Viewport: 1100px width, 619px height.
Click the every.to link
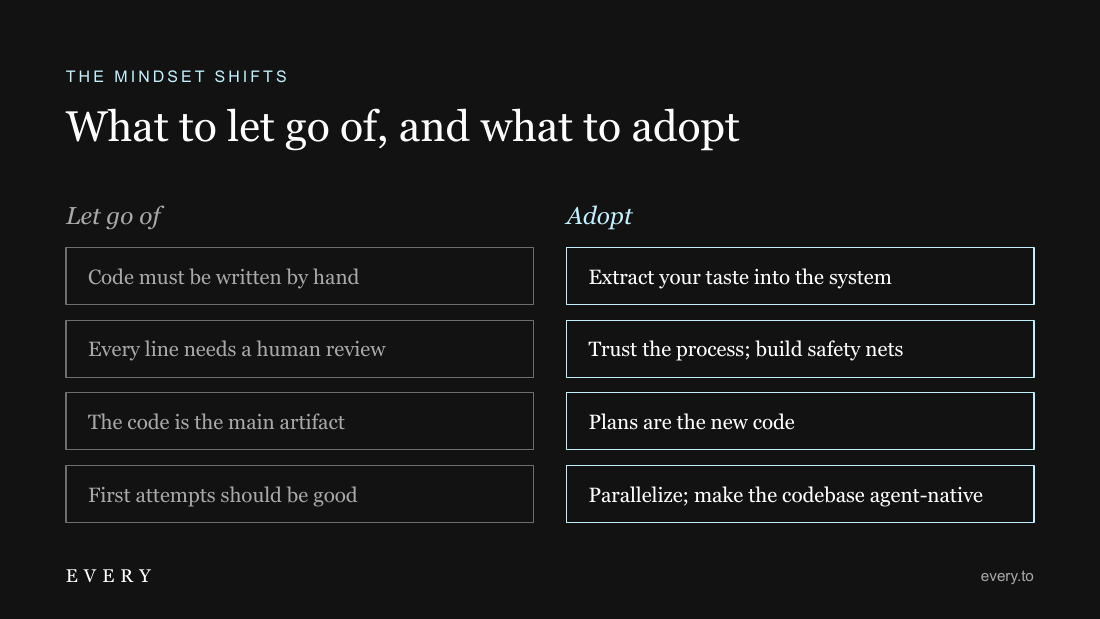[1007, 576]
